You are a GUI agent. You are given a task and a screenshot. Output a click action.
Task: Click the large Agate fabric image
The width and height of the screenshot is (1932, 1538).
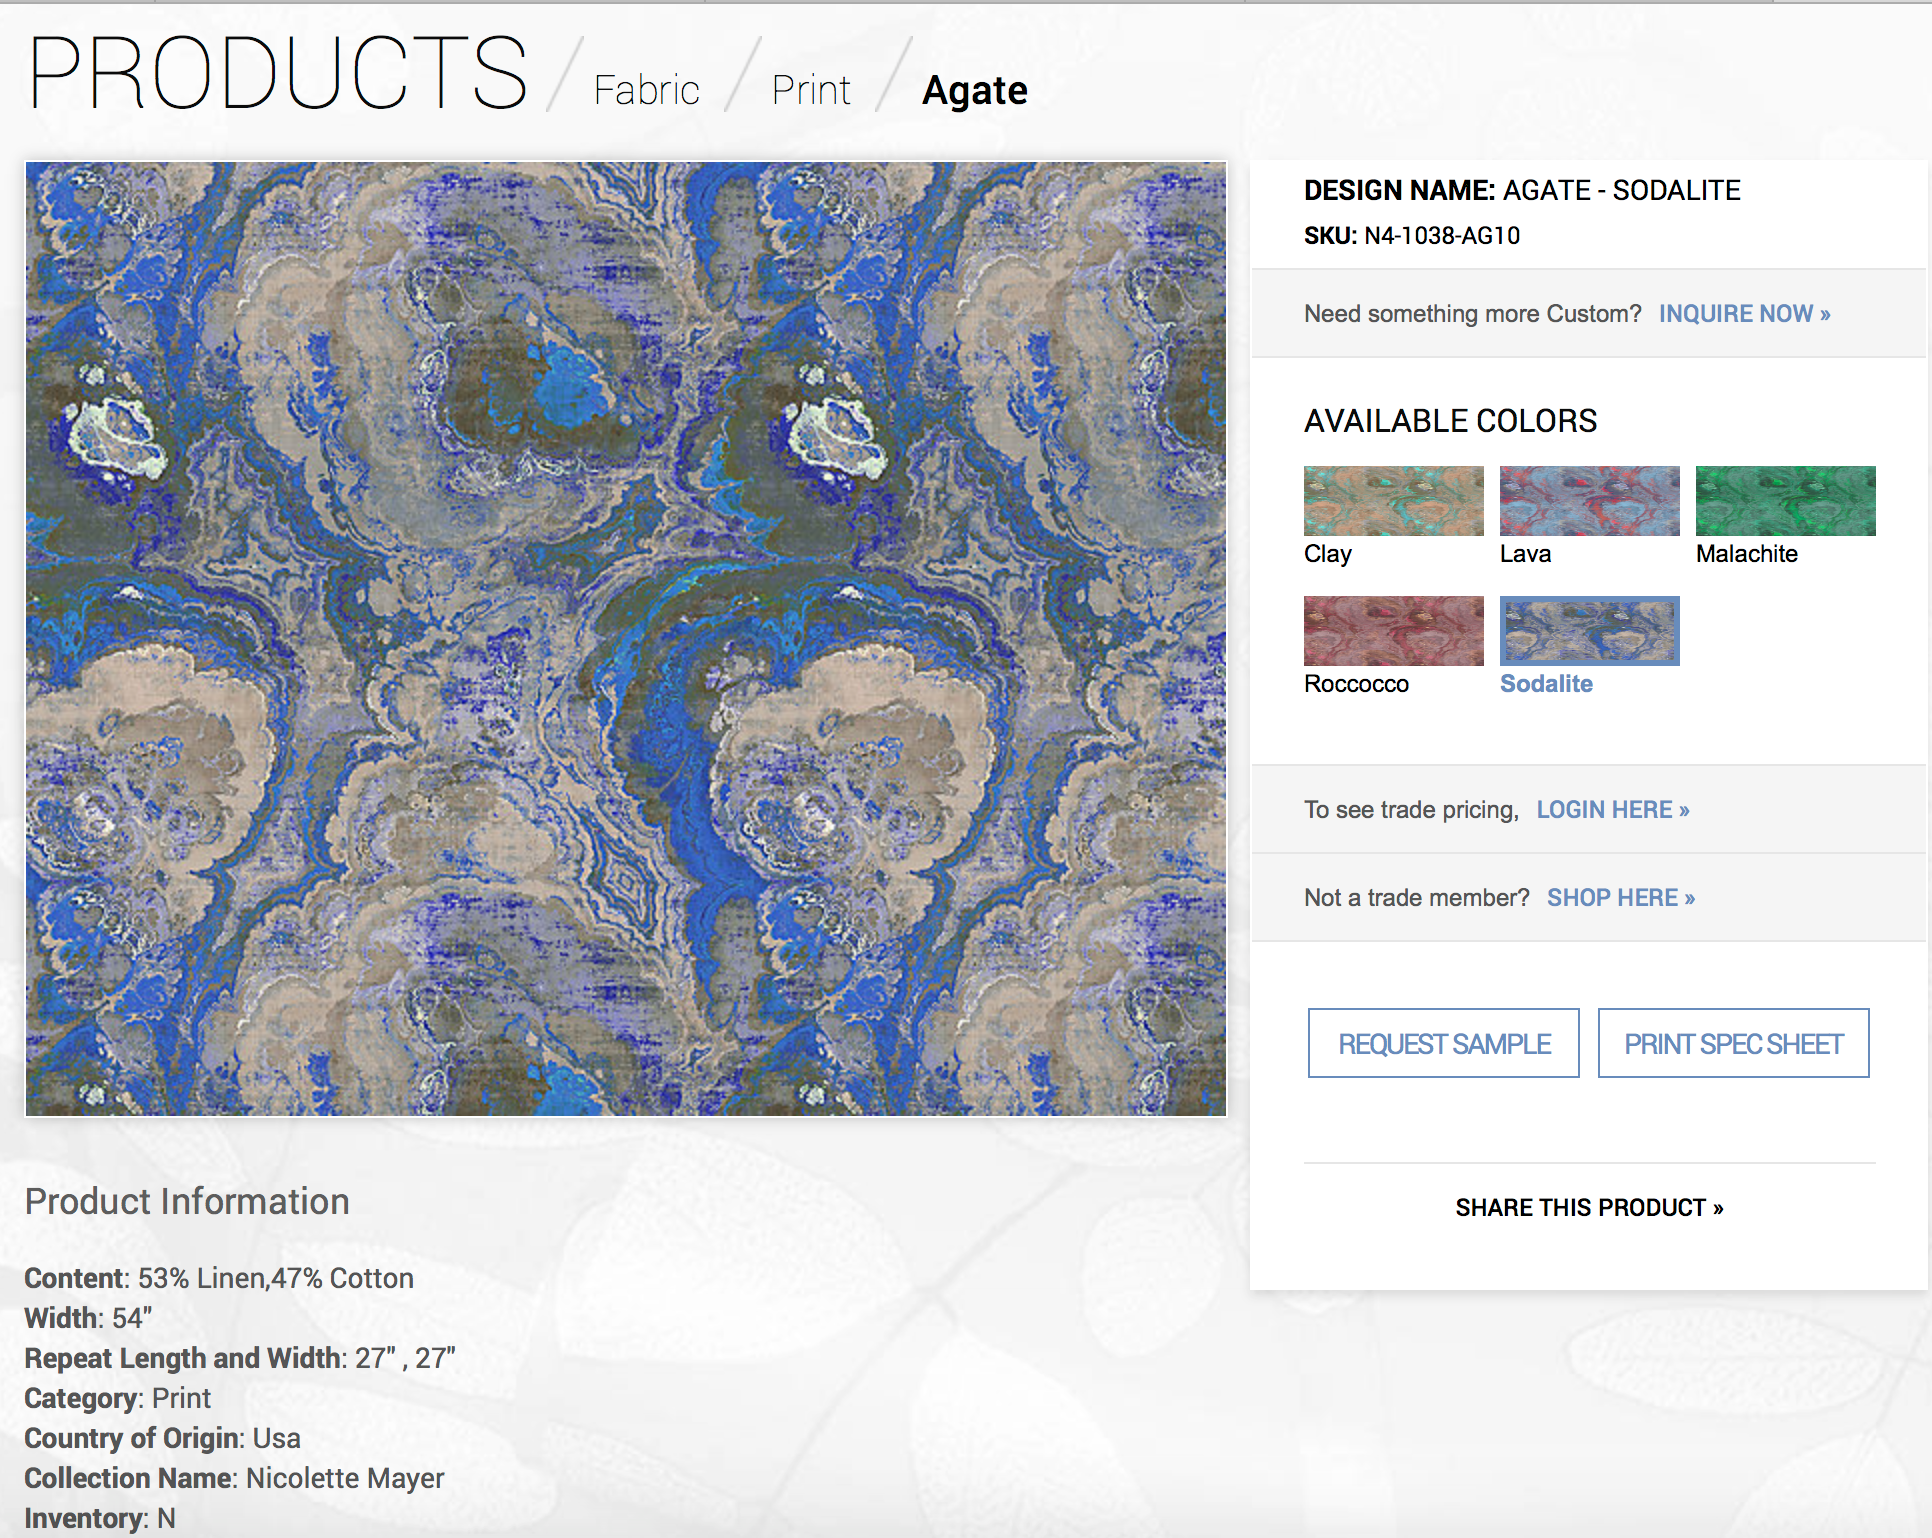click(x=626, y=639)
